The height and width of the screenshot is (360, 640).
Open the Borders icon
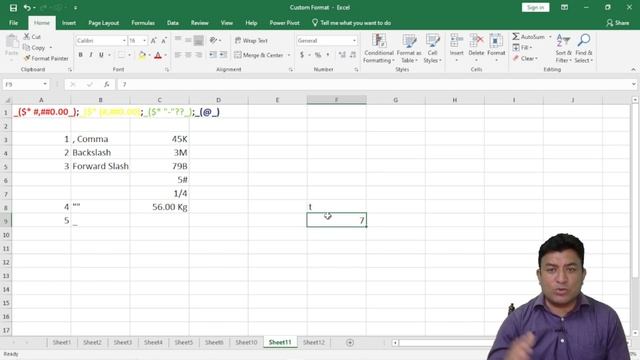point(122,55)
